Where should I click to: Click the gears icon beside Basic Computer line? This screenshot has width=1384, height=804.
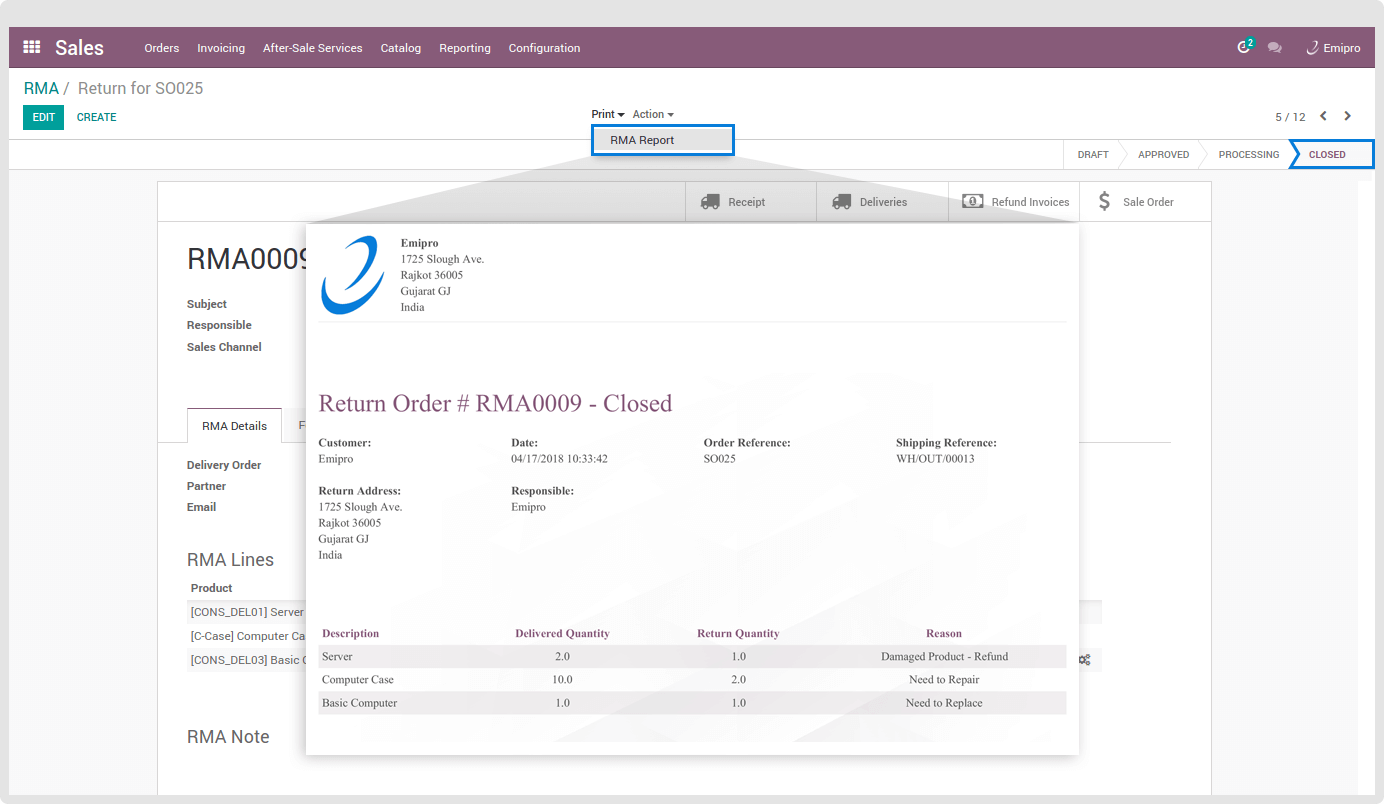(x=1085, y=660)
